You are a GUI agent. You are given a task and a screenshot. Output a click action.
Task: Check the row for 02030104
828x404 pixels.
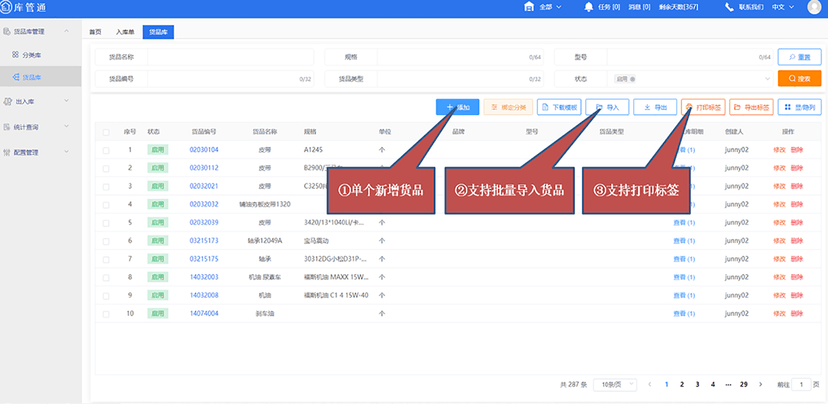coord(106,151)
